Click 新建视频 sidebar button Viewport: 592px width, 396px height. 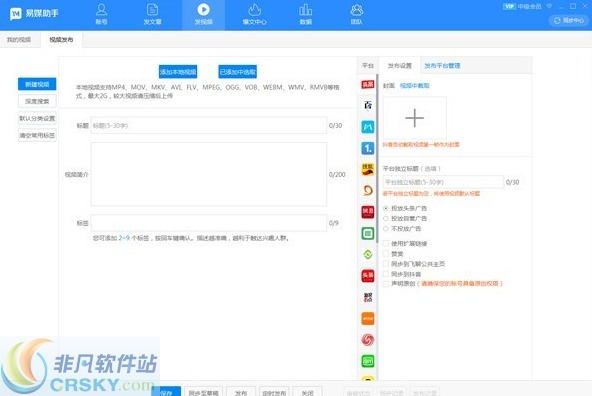tap(37, 84)
